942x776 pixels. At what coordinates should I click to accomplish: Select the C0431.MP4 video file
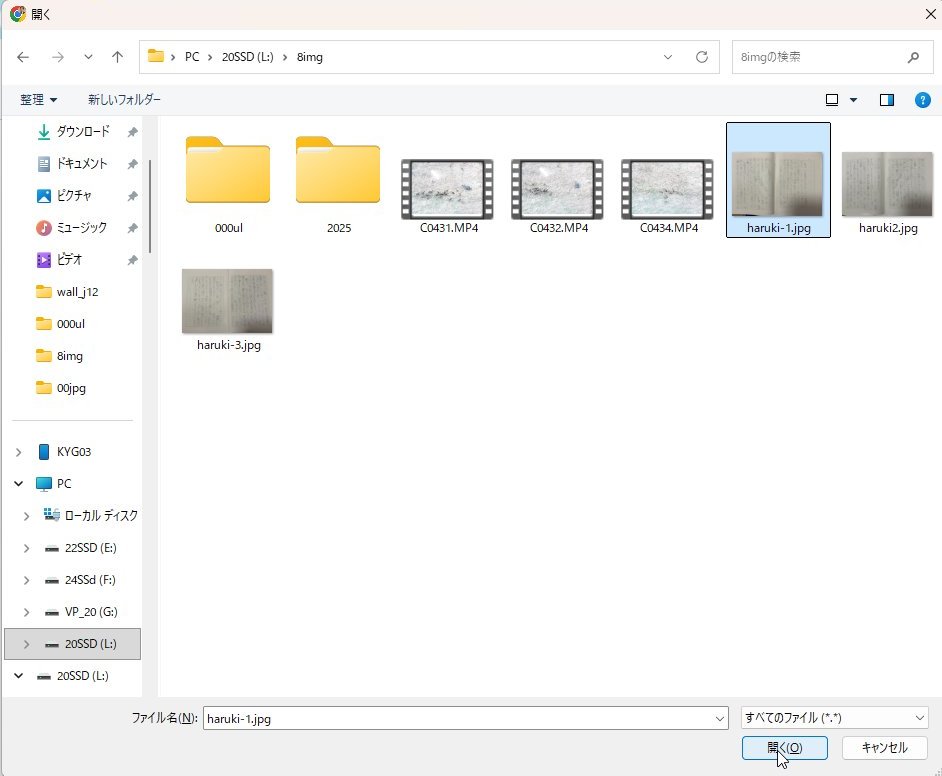pyautogui.click(x=446, y=189)
